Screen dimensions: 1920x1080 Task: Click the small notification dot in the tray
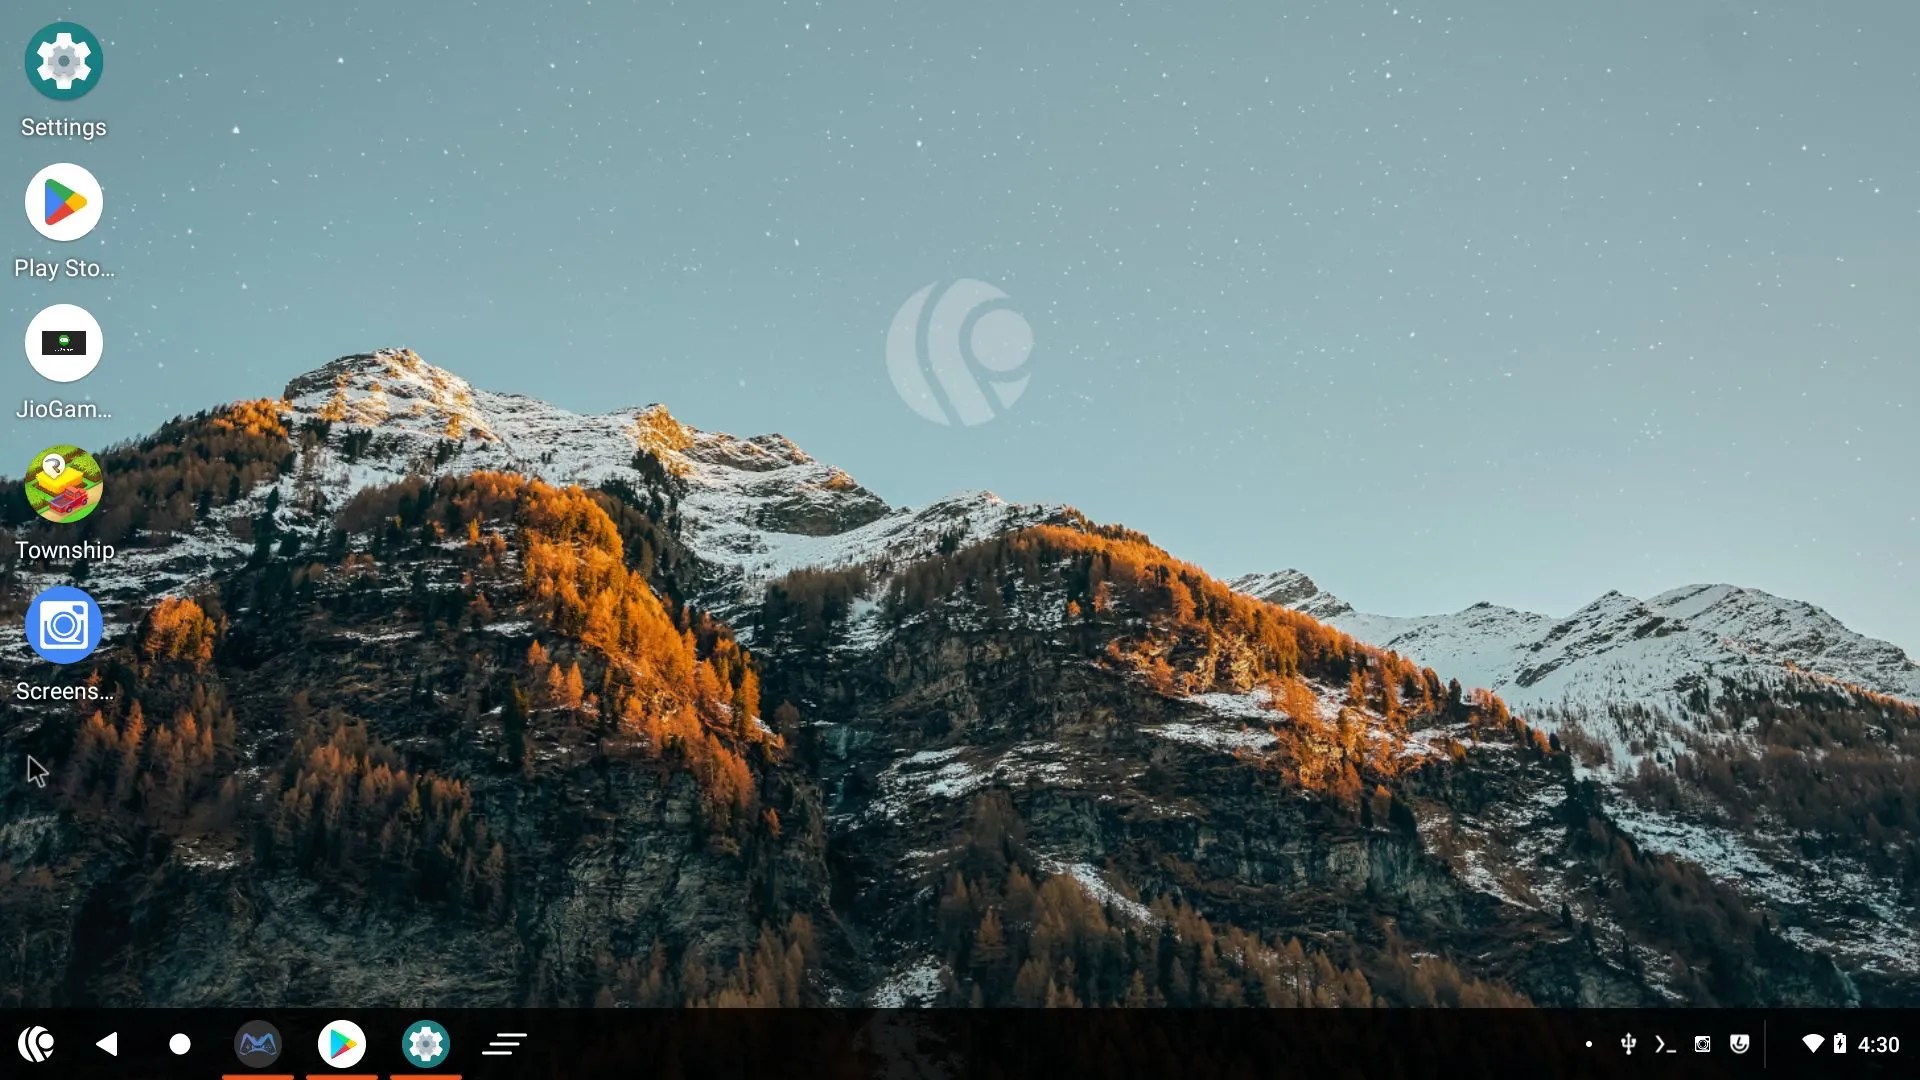pyautogui.click(x=1589, y=1044)
